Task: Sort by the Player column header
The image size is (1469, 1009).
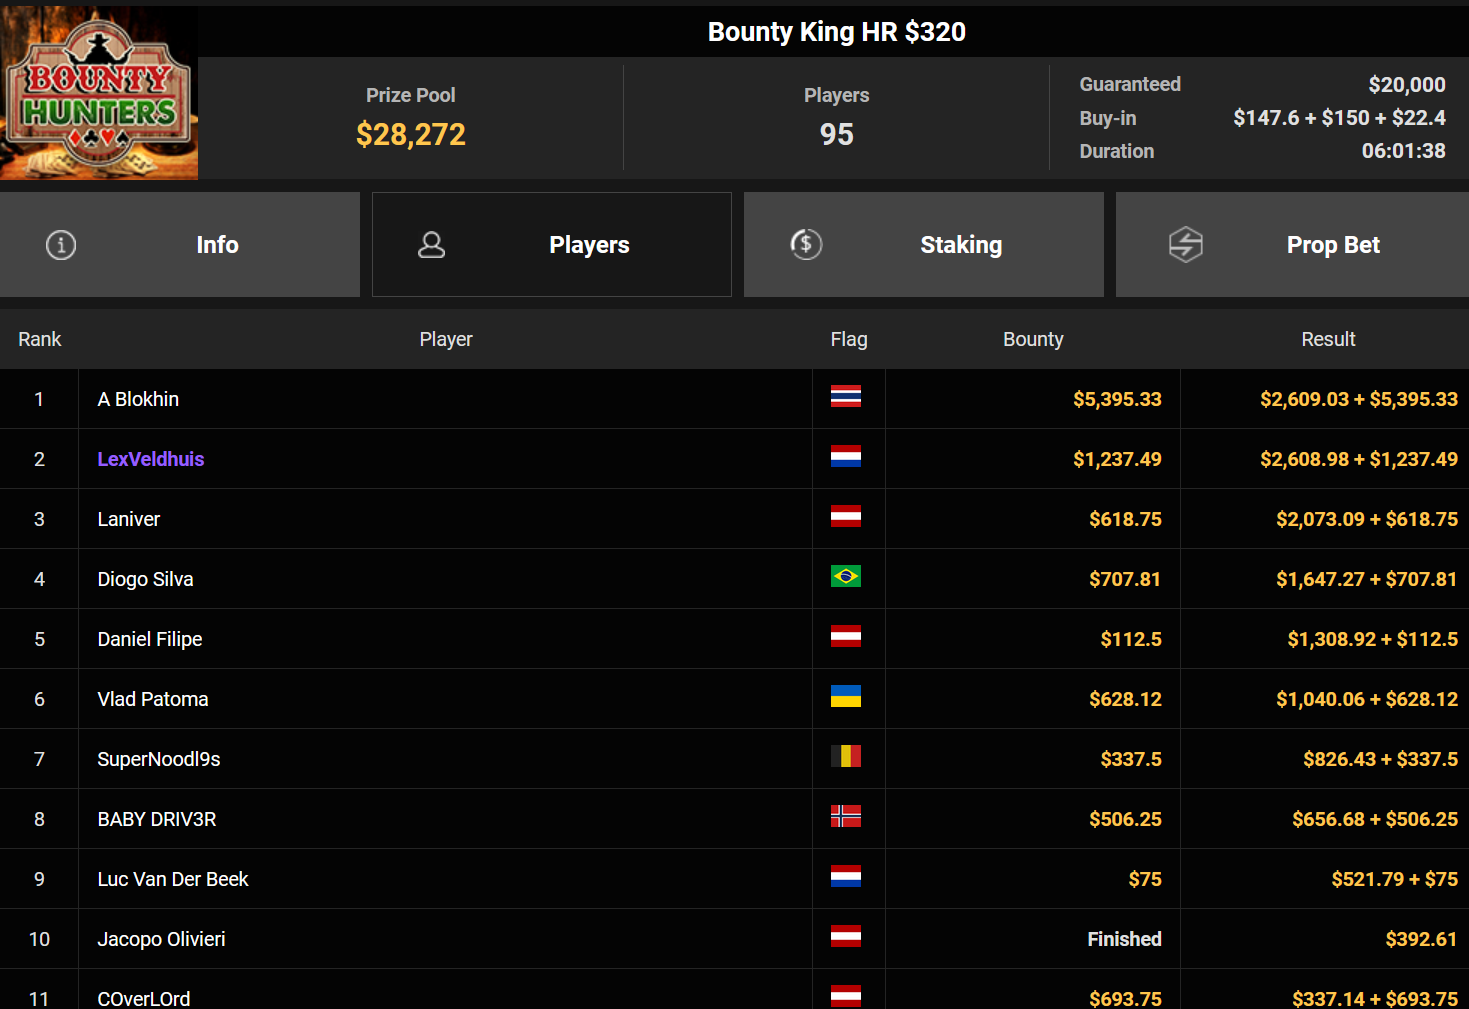Action: point(446,339)
